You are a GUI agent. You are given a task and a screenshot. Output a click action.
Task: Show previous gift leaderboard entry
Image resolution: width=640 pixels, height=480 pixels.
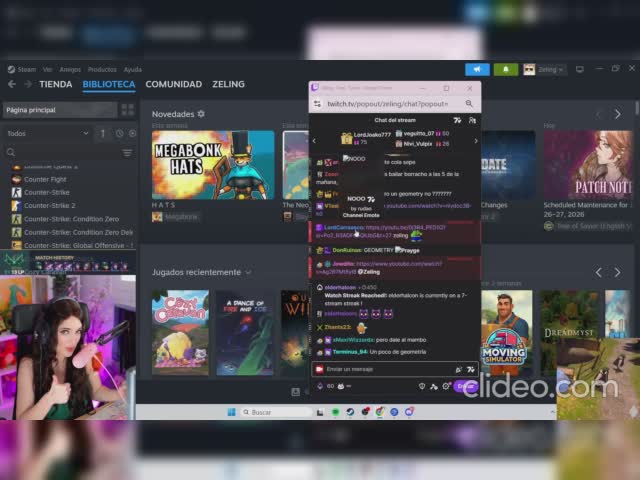point(314,141)
